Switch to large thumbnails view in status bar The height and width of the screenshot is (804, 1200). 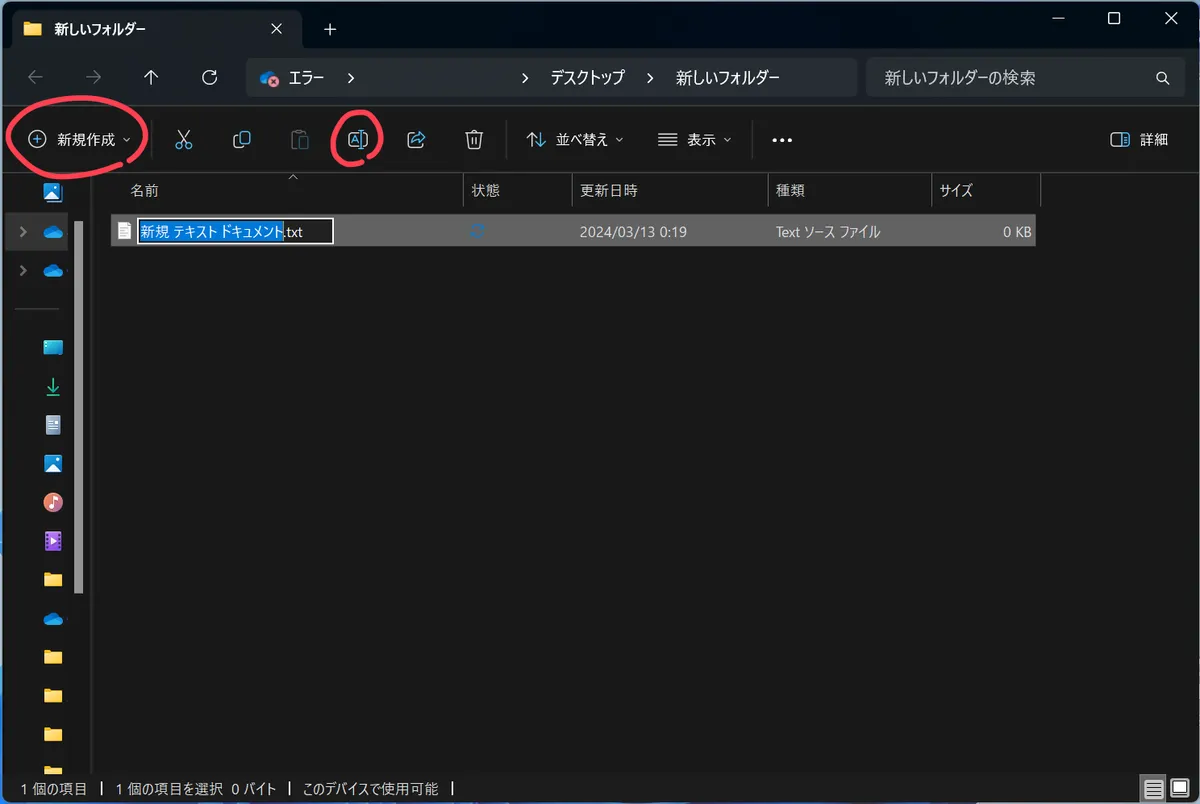coord(1180,788)
